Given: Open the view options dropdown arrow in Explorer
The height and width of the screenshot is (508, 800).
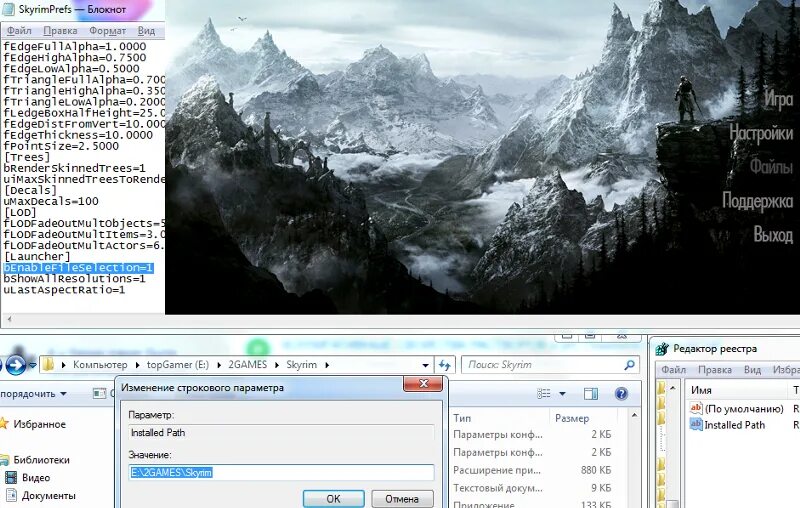Looking at the screenshot, I should (x=562, y=393).
